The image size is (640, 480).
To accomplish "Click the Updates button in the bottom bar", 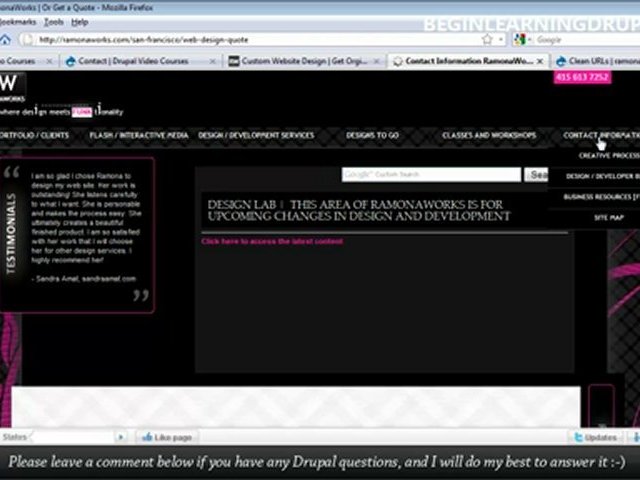I will (596, 438).
